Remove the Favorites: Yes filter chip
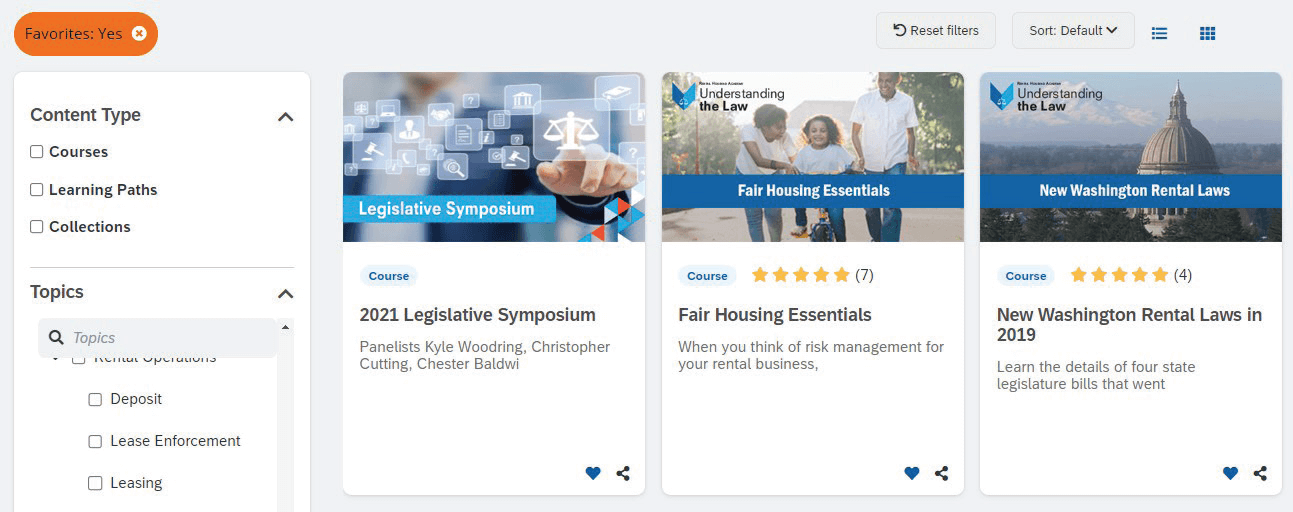 tap(139, 34)
